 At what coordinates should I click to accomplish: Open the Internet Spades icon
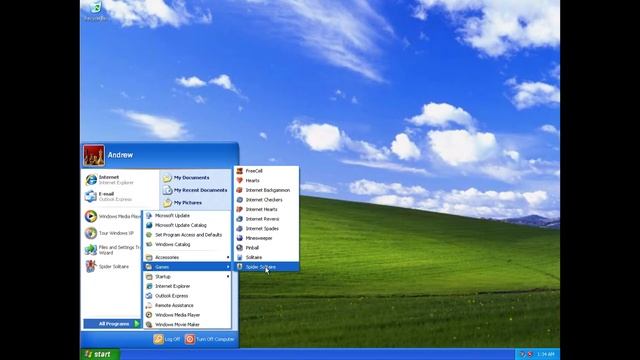[240, 229]
